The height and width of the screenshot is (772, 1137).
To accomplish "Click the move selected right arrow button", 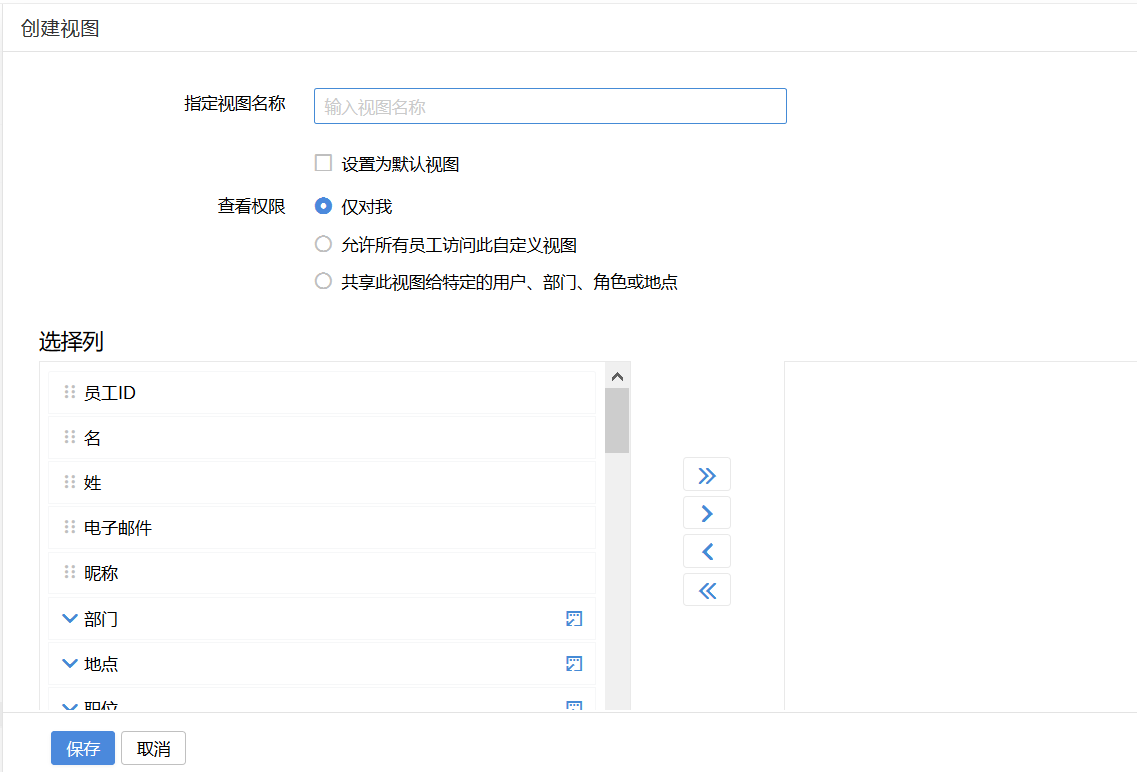I will [x=706, y=513].
